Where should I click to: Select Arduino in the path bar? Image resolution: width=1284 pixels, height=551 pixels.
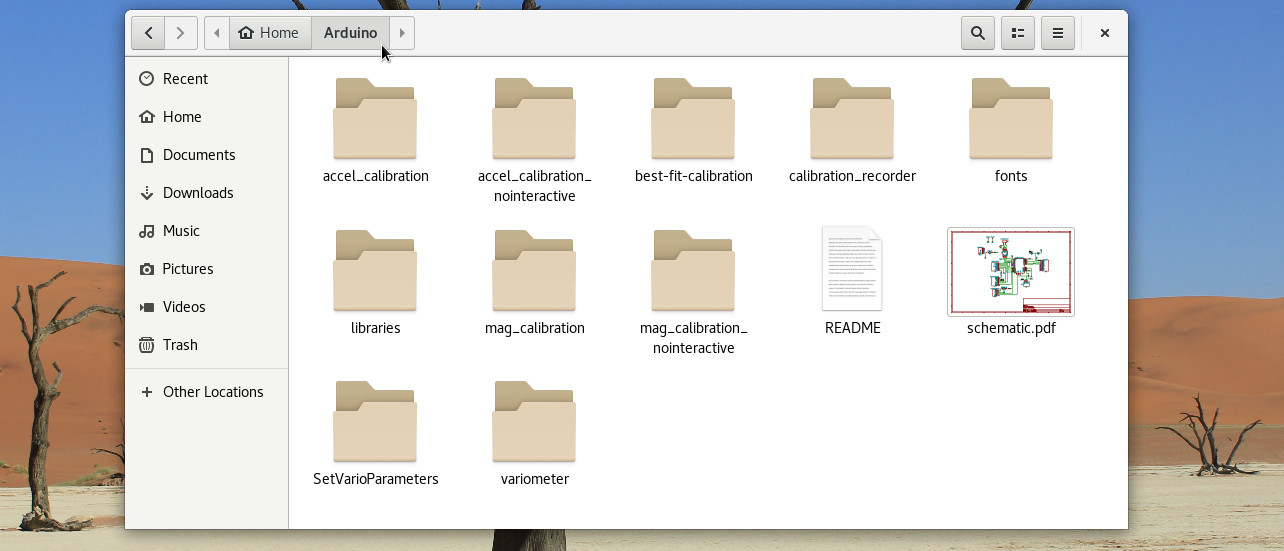click(350, 33)
